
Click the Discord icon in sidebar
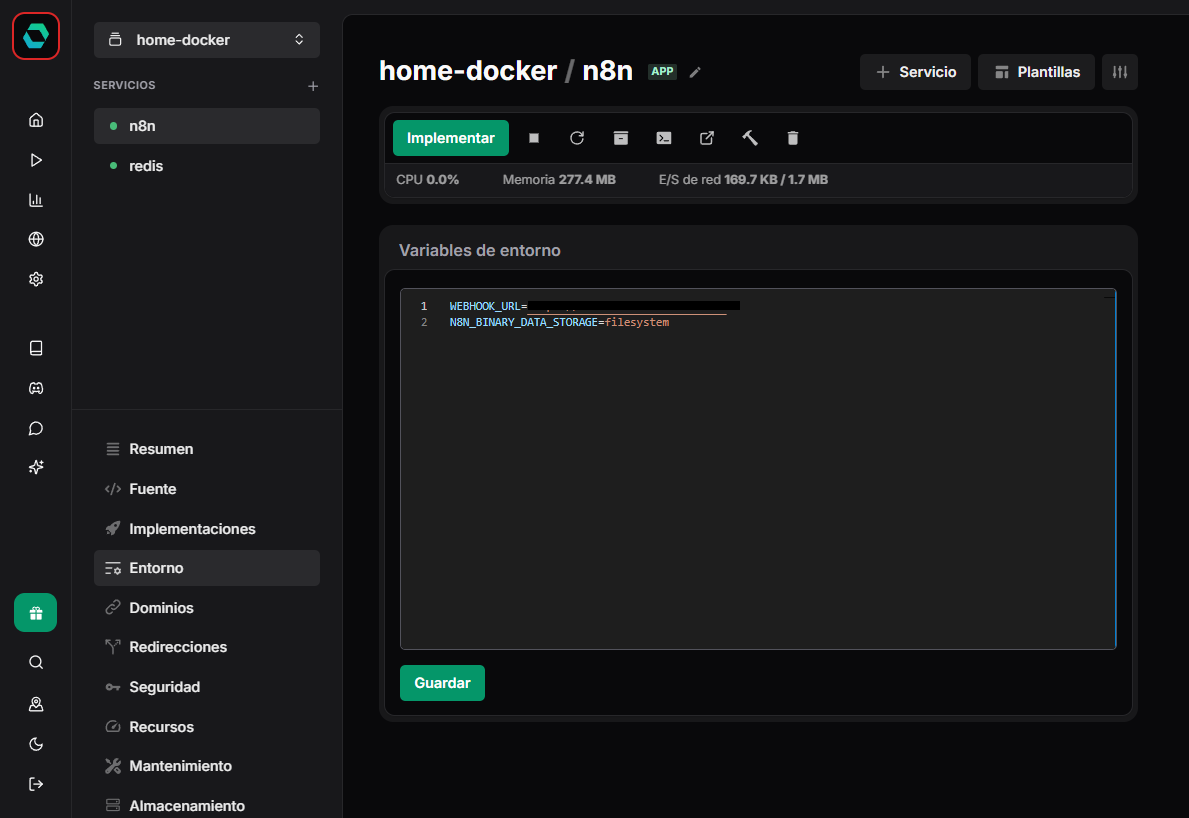pyautogui.click(x=36, y=388)
